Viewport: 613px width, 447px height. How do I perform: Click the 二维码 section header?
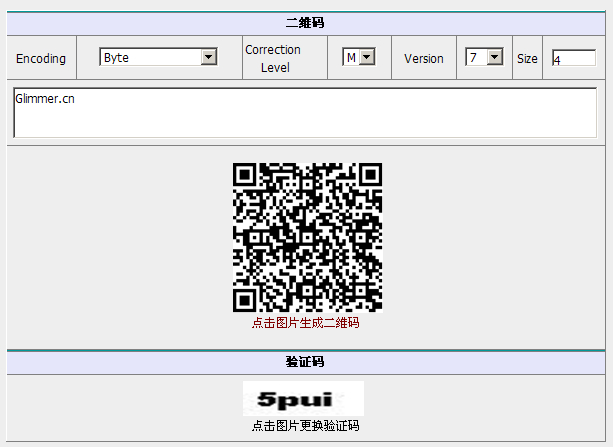pos(305,23)
